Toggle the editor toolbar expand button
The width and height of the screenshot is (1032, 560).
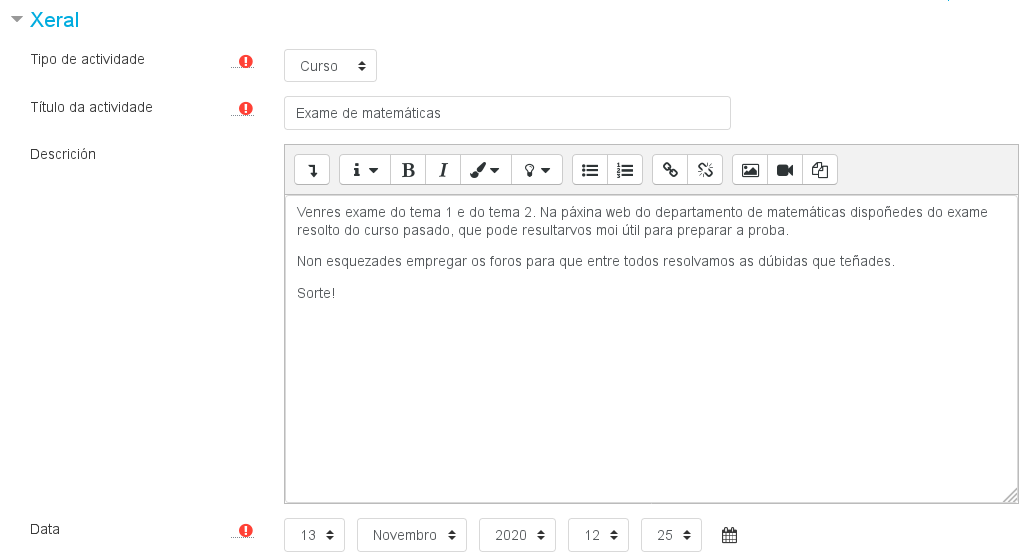click(312, 170)
